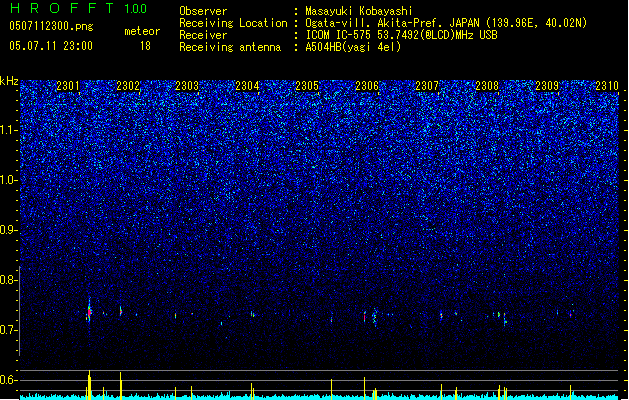Click the date stamp 05.07.11 23:00

tap(51, 46)
